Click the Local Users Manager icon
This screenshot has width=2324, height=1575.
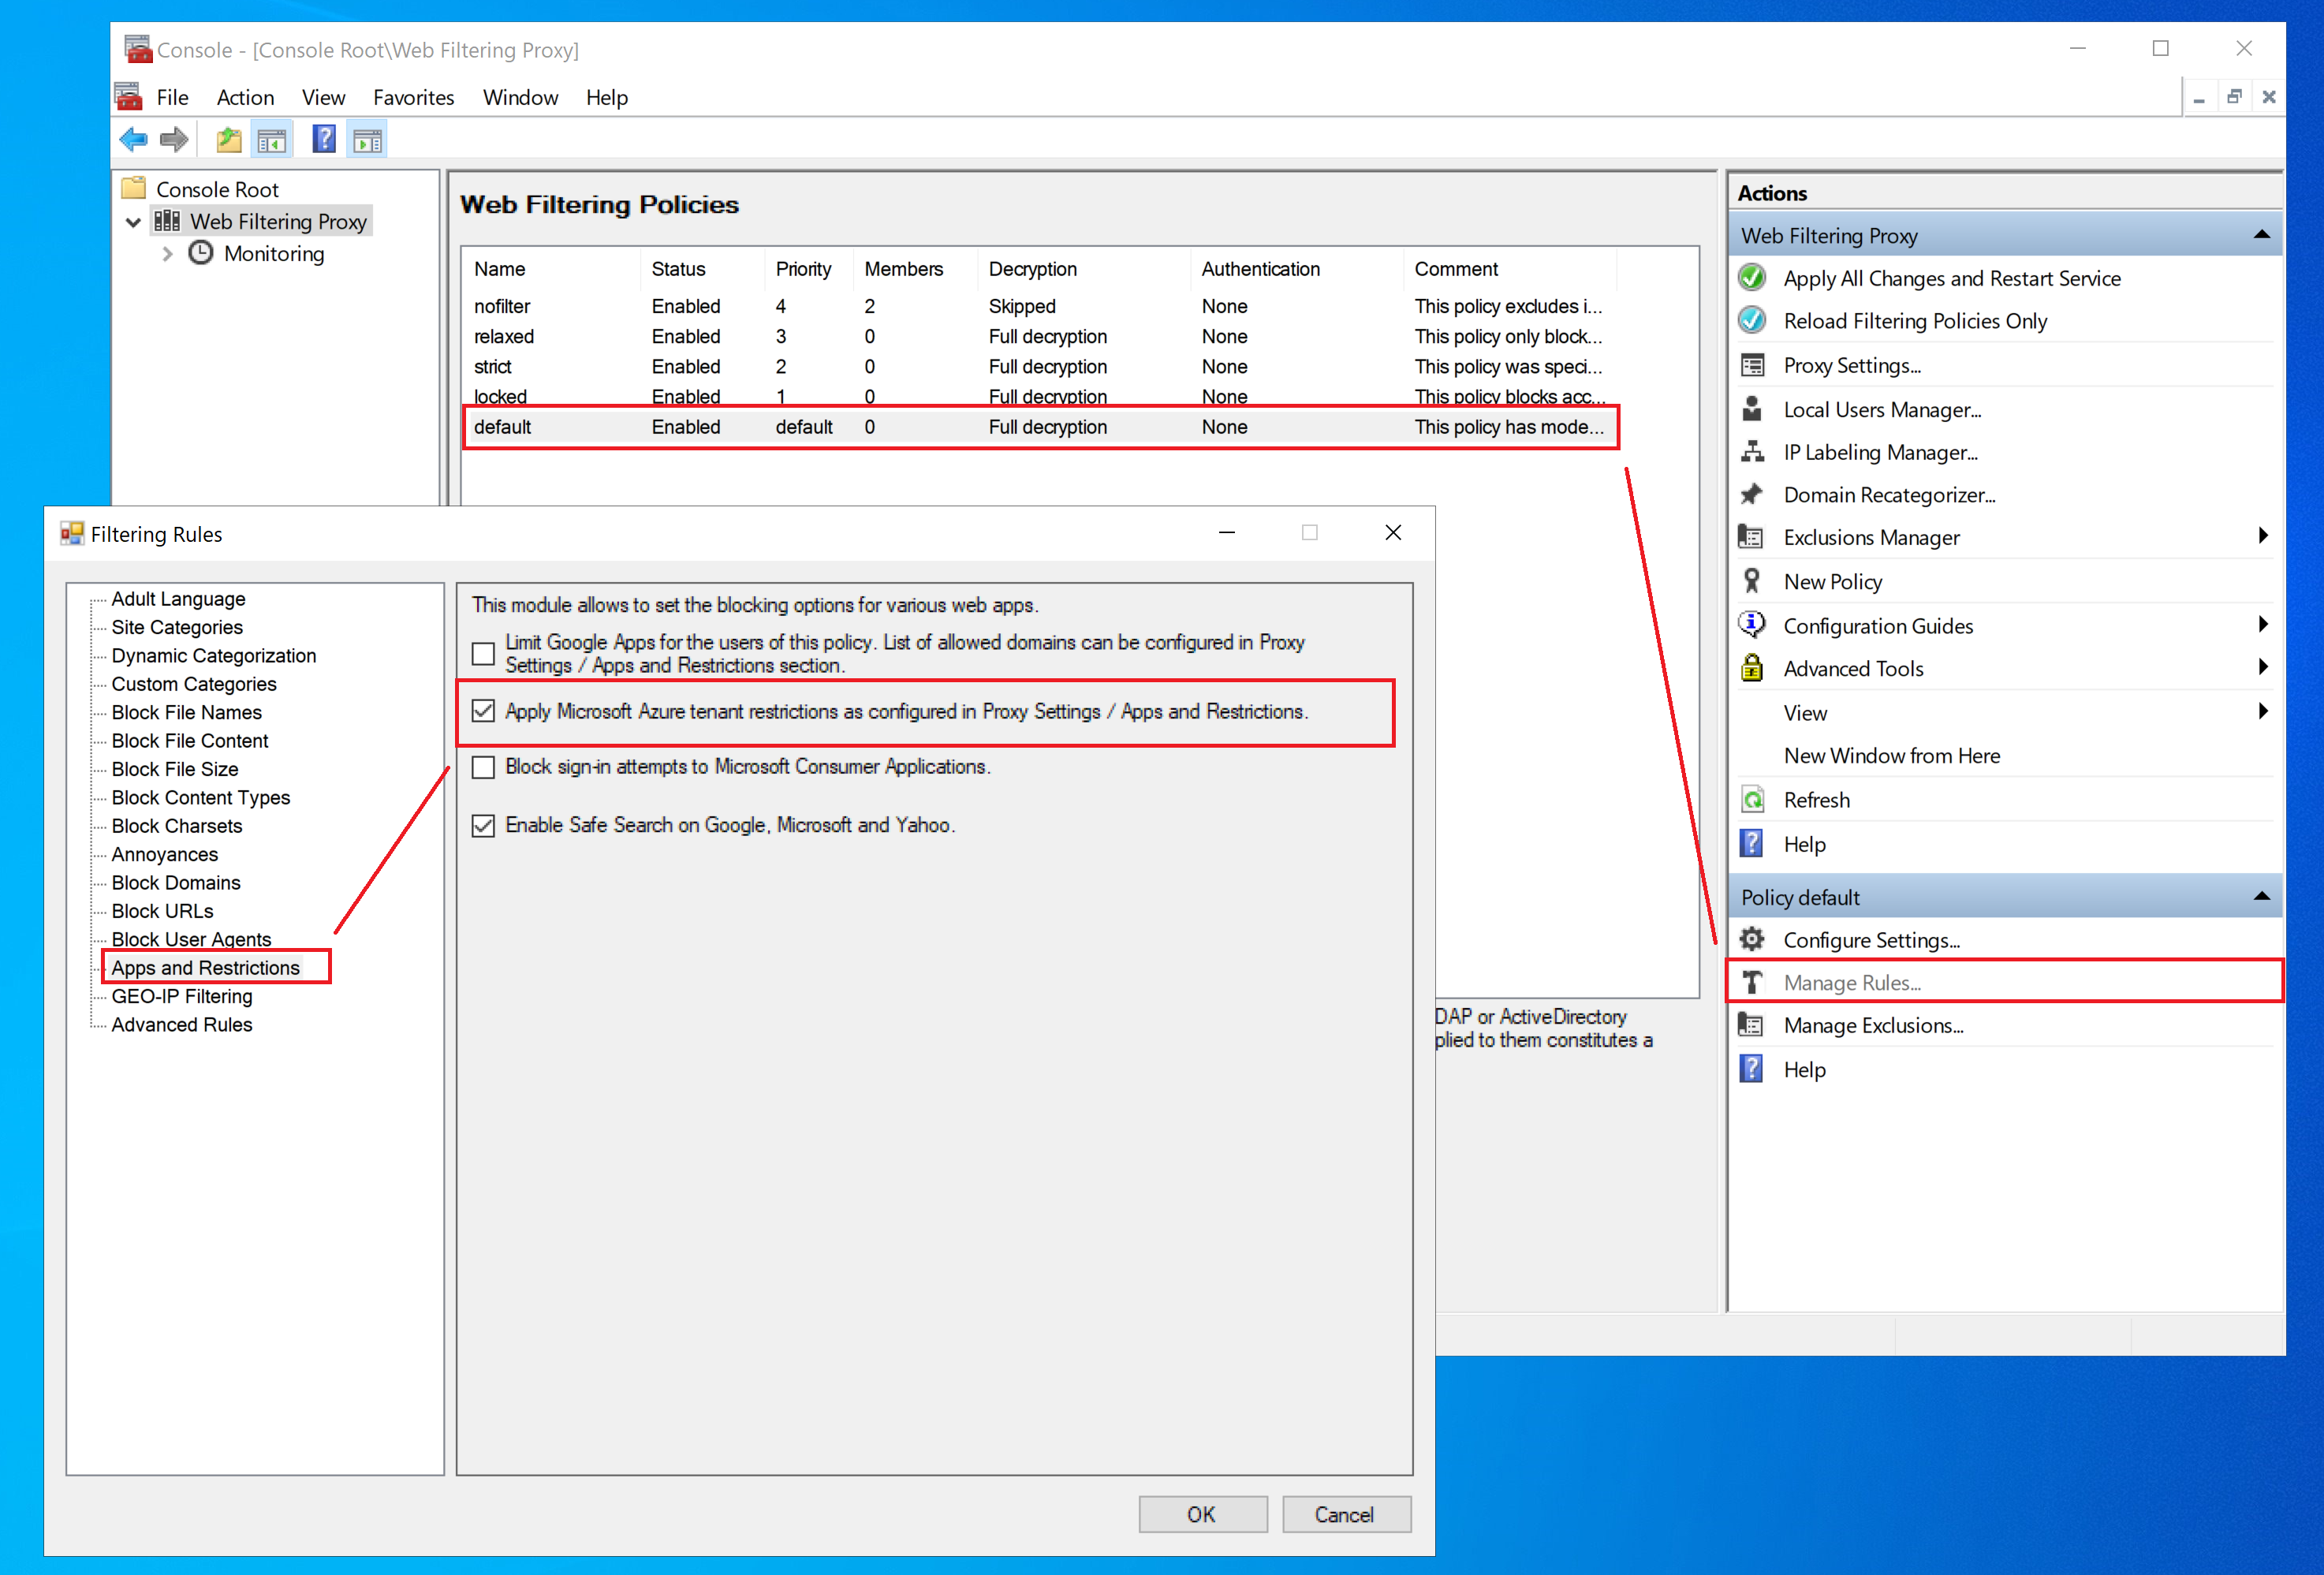tap(1752, 409)
